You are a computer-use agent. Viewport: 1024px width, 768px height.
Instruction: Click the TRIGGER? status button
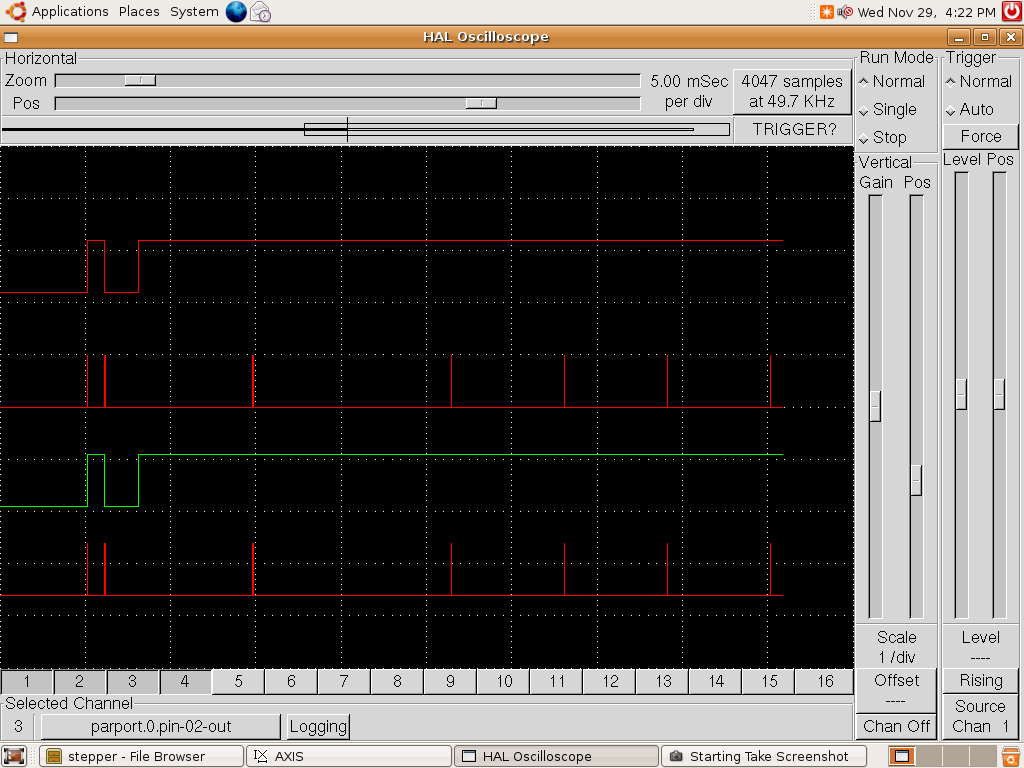(793, 129)
